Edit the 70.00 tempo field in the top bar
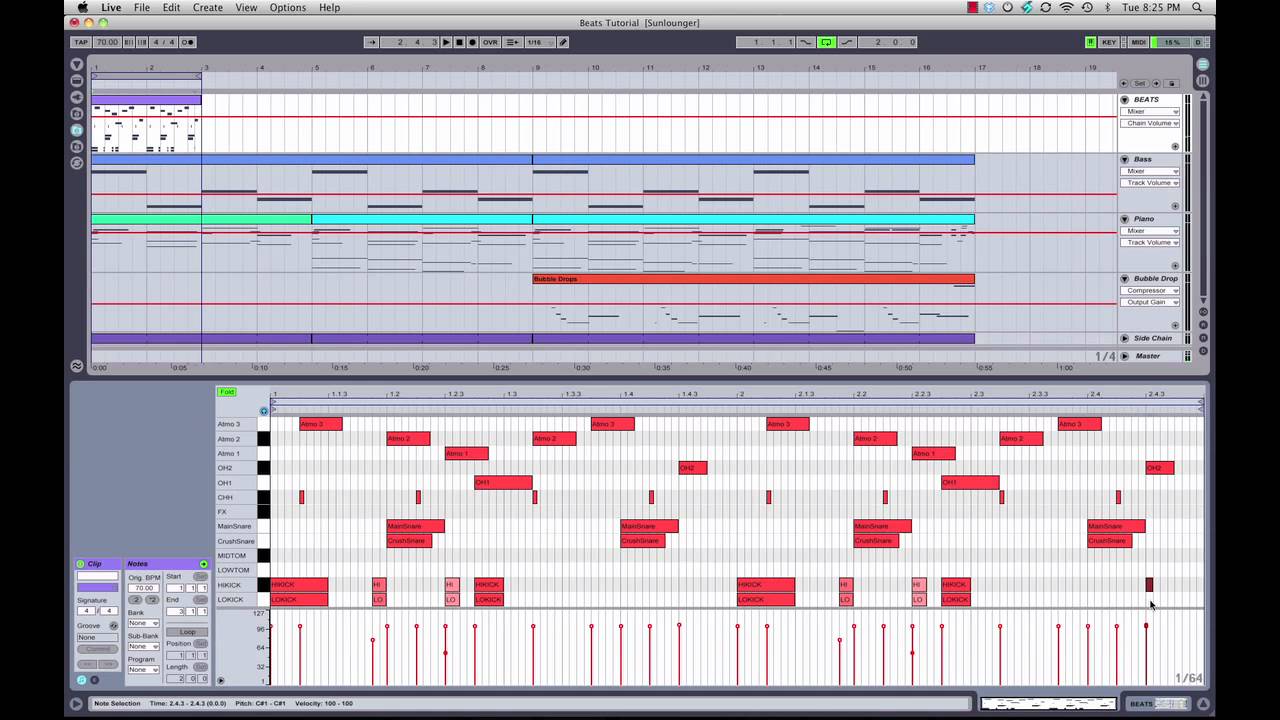1280x720 pixels. [107, 42]
